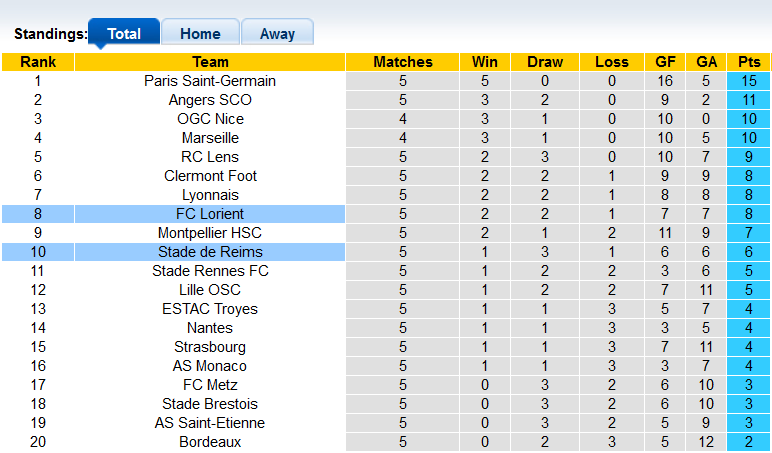Open the Montpellier HSC team link

pyautogui.click(x=210, y=233)
